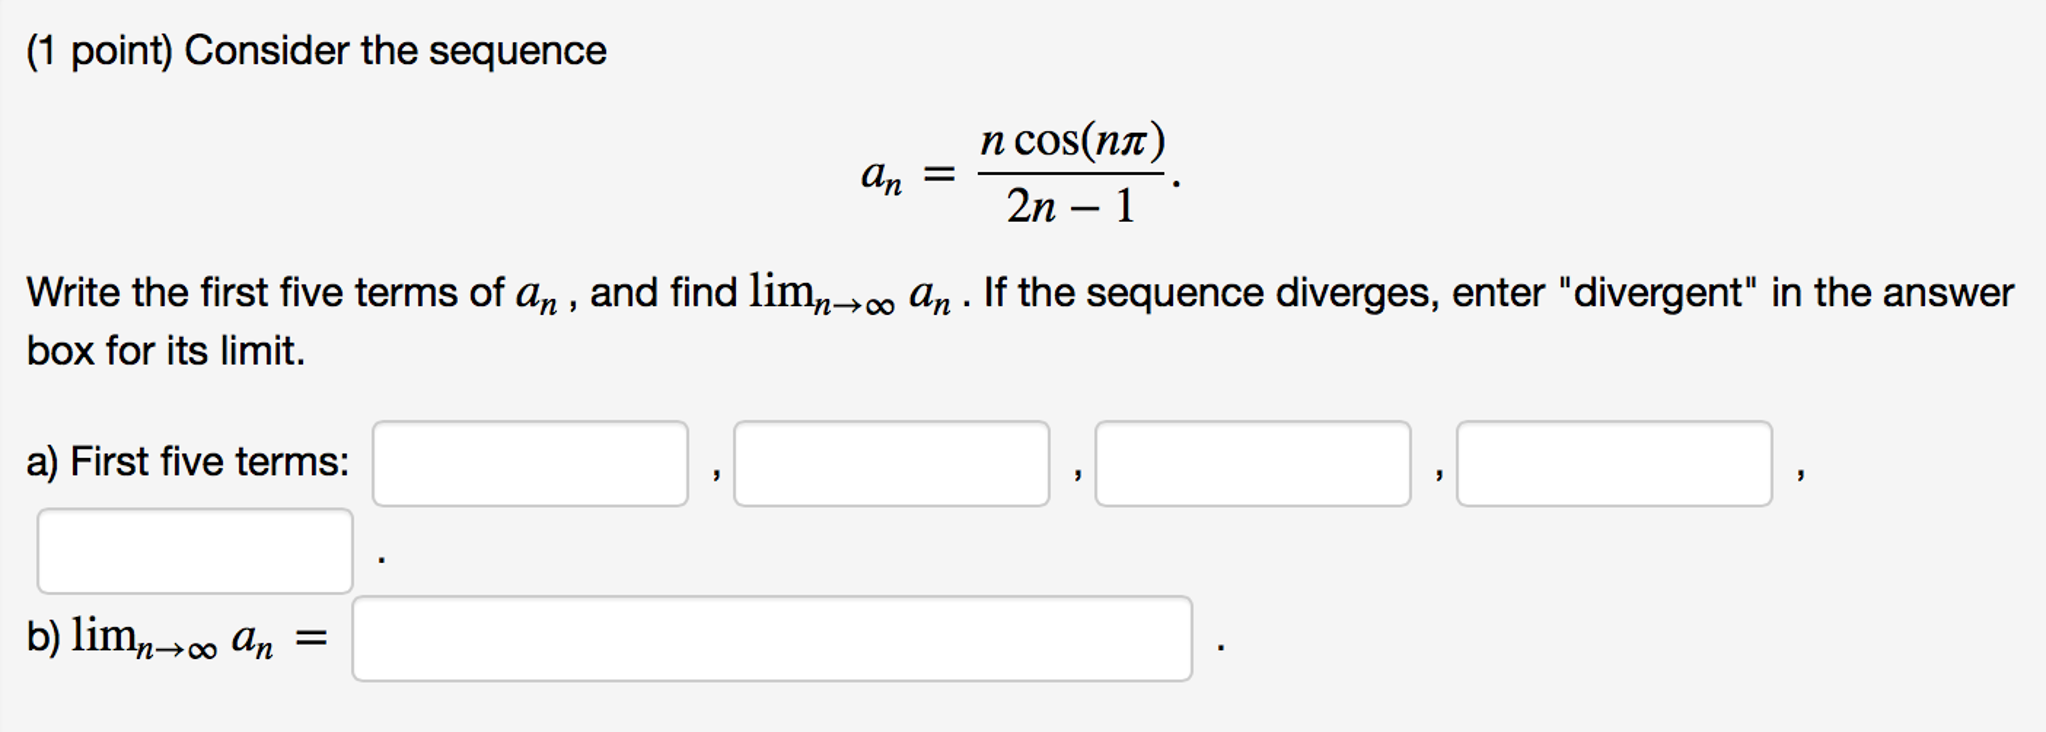The width and height of the screenshot is (2046, 732).
Task: Click the text '(1 point) Consider the sequence'
Action: [314, 48]
